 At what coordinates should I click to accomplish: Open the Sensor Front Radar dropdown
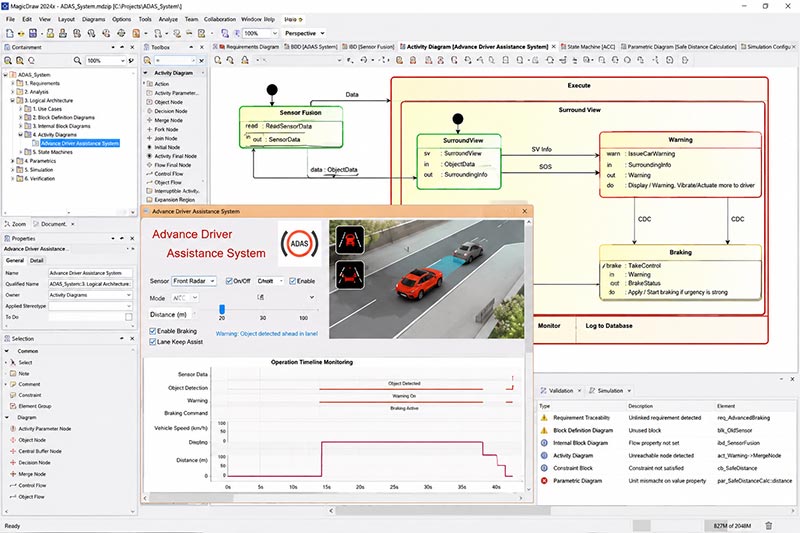click(x=193, y=281)
